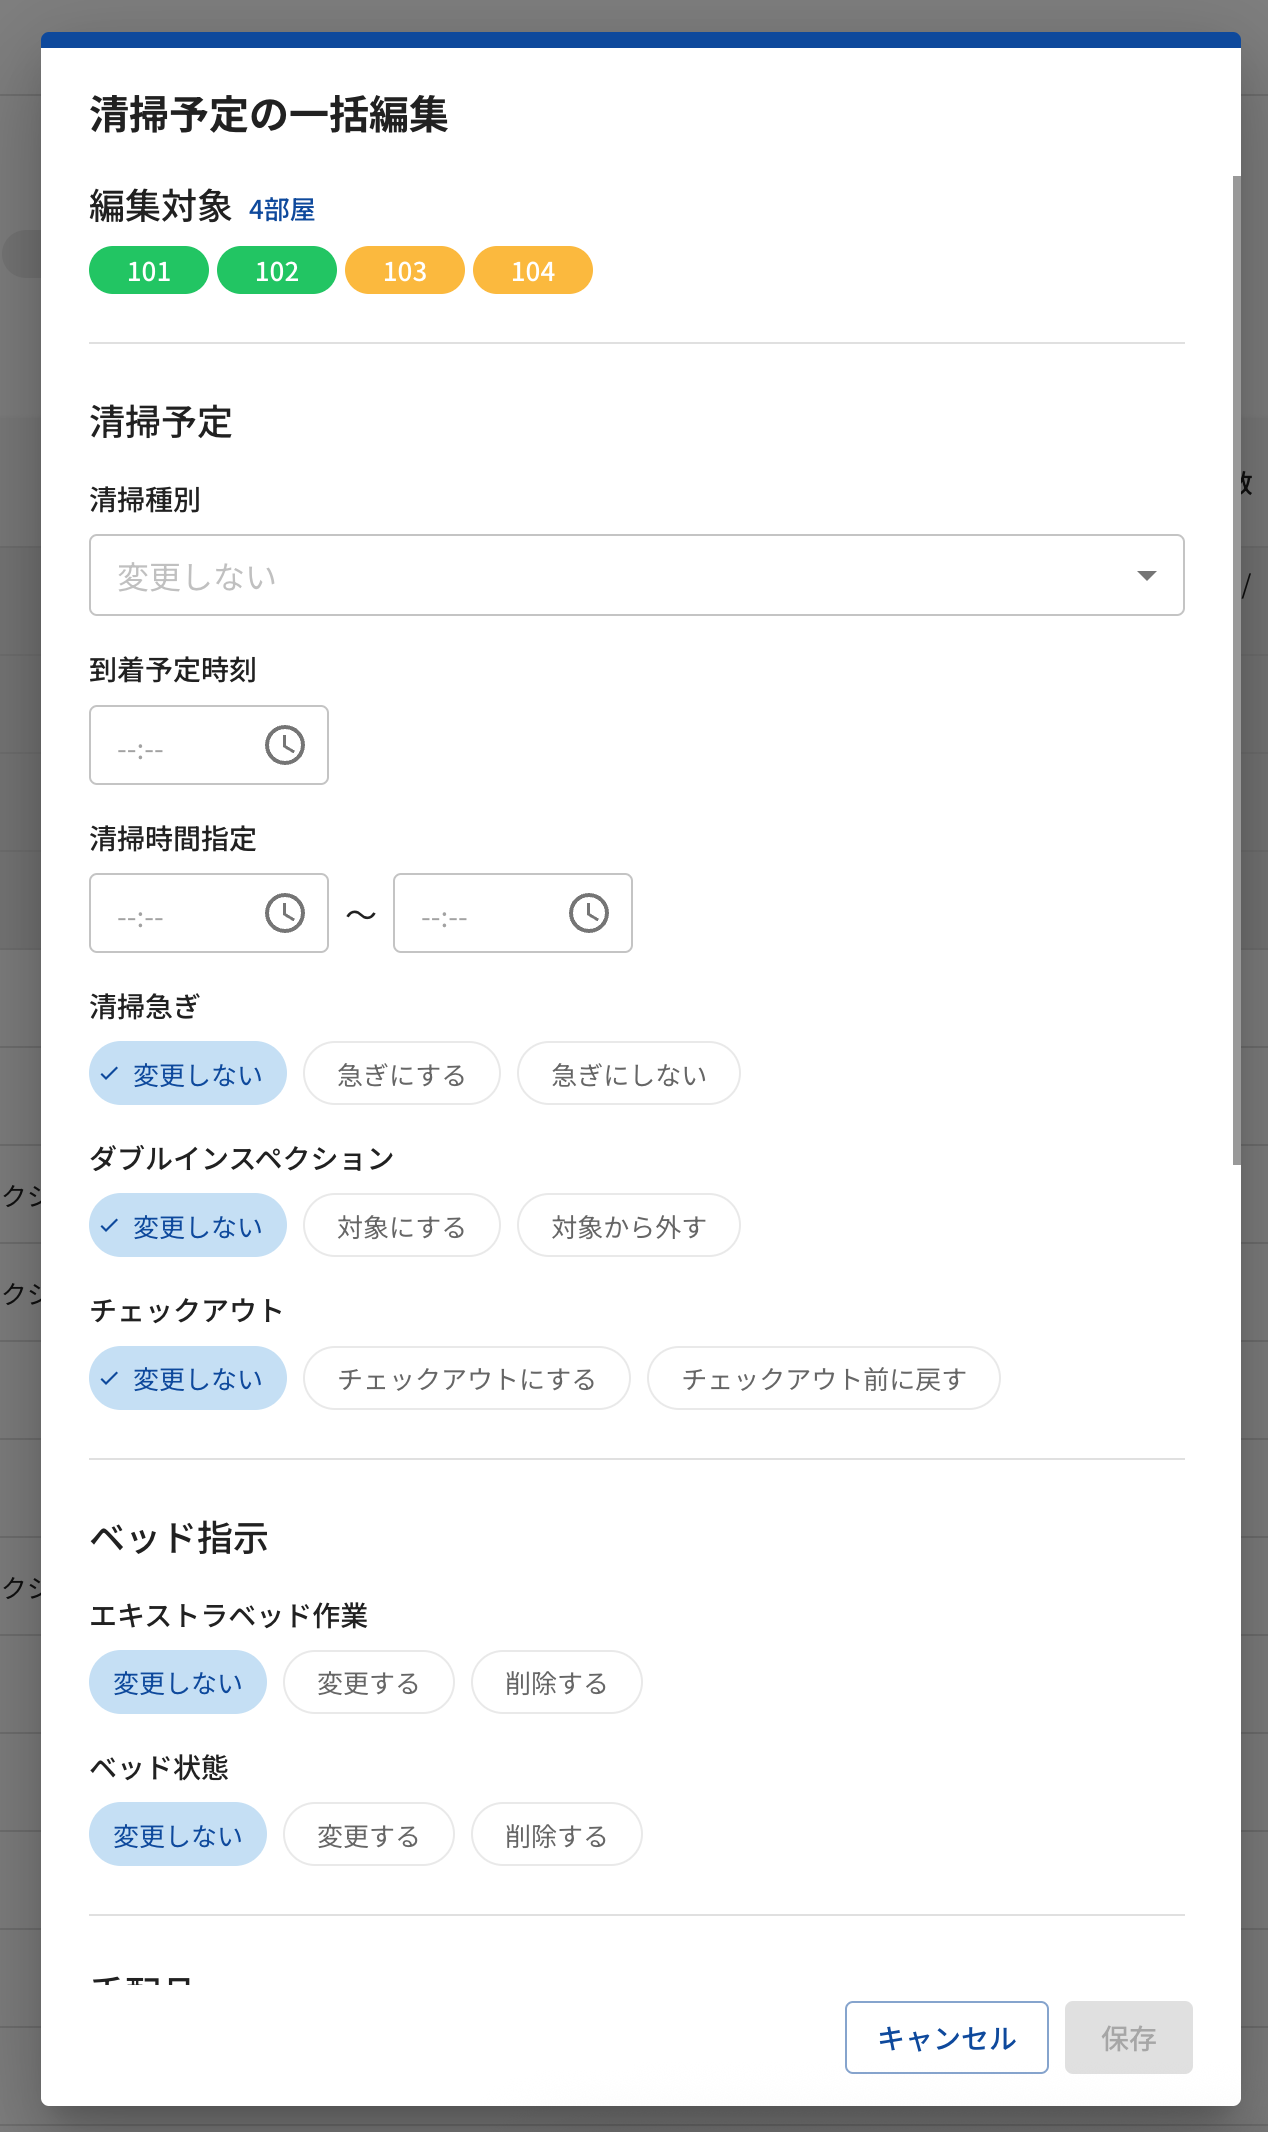Select 急ぎにする for 清掃急ぎ
1268x2132 pixels.
(x=401, y=1074)
